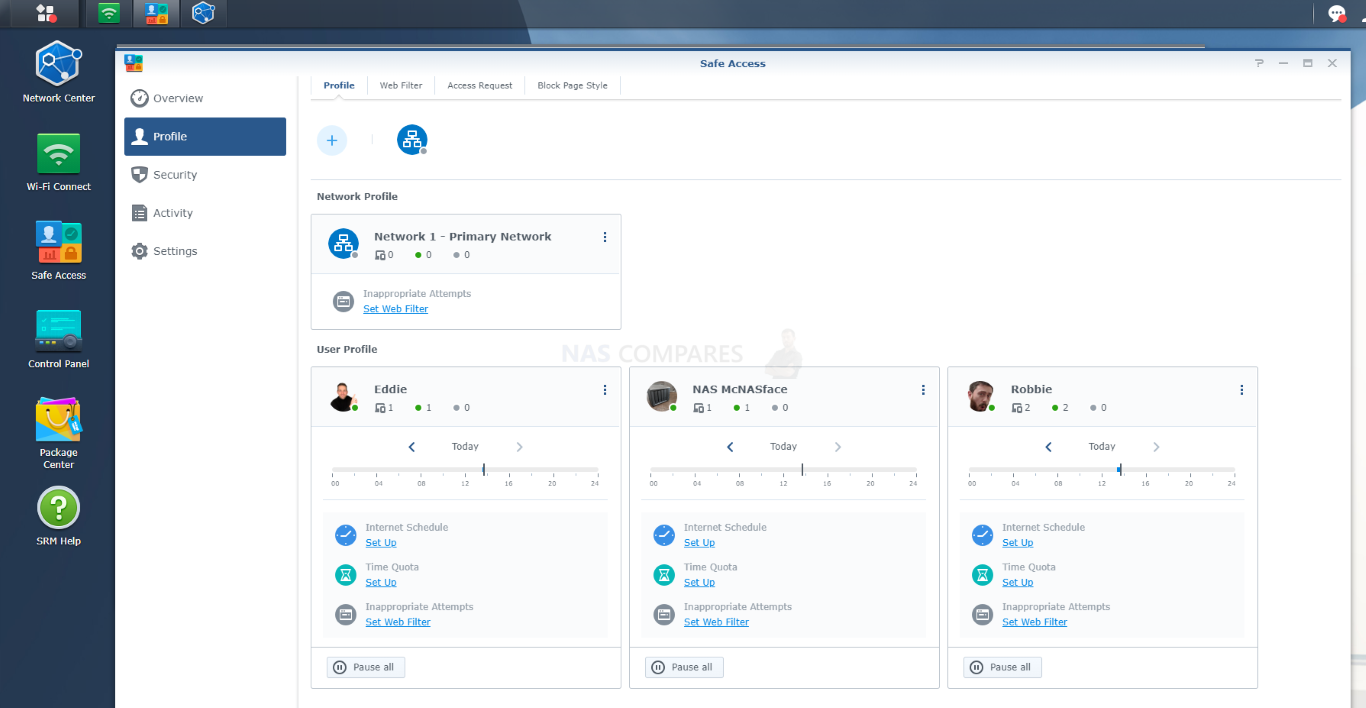This screenshot has height=708, width=1366.
Task: Click Set Web Filter link for Eddie
Action: tap(398, 622)
